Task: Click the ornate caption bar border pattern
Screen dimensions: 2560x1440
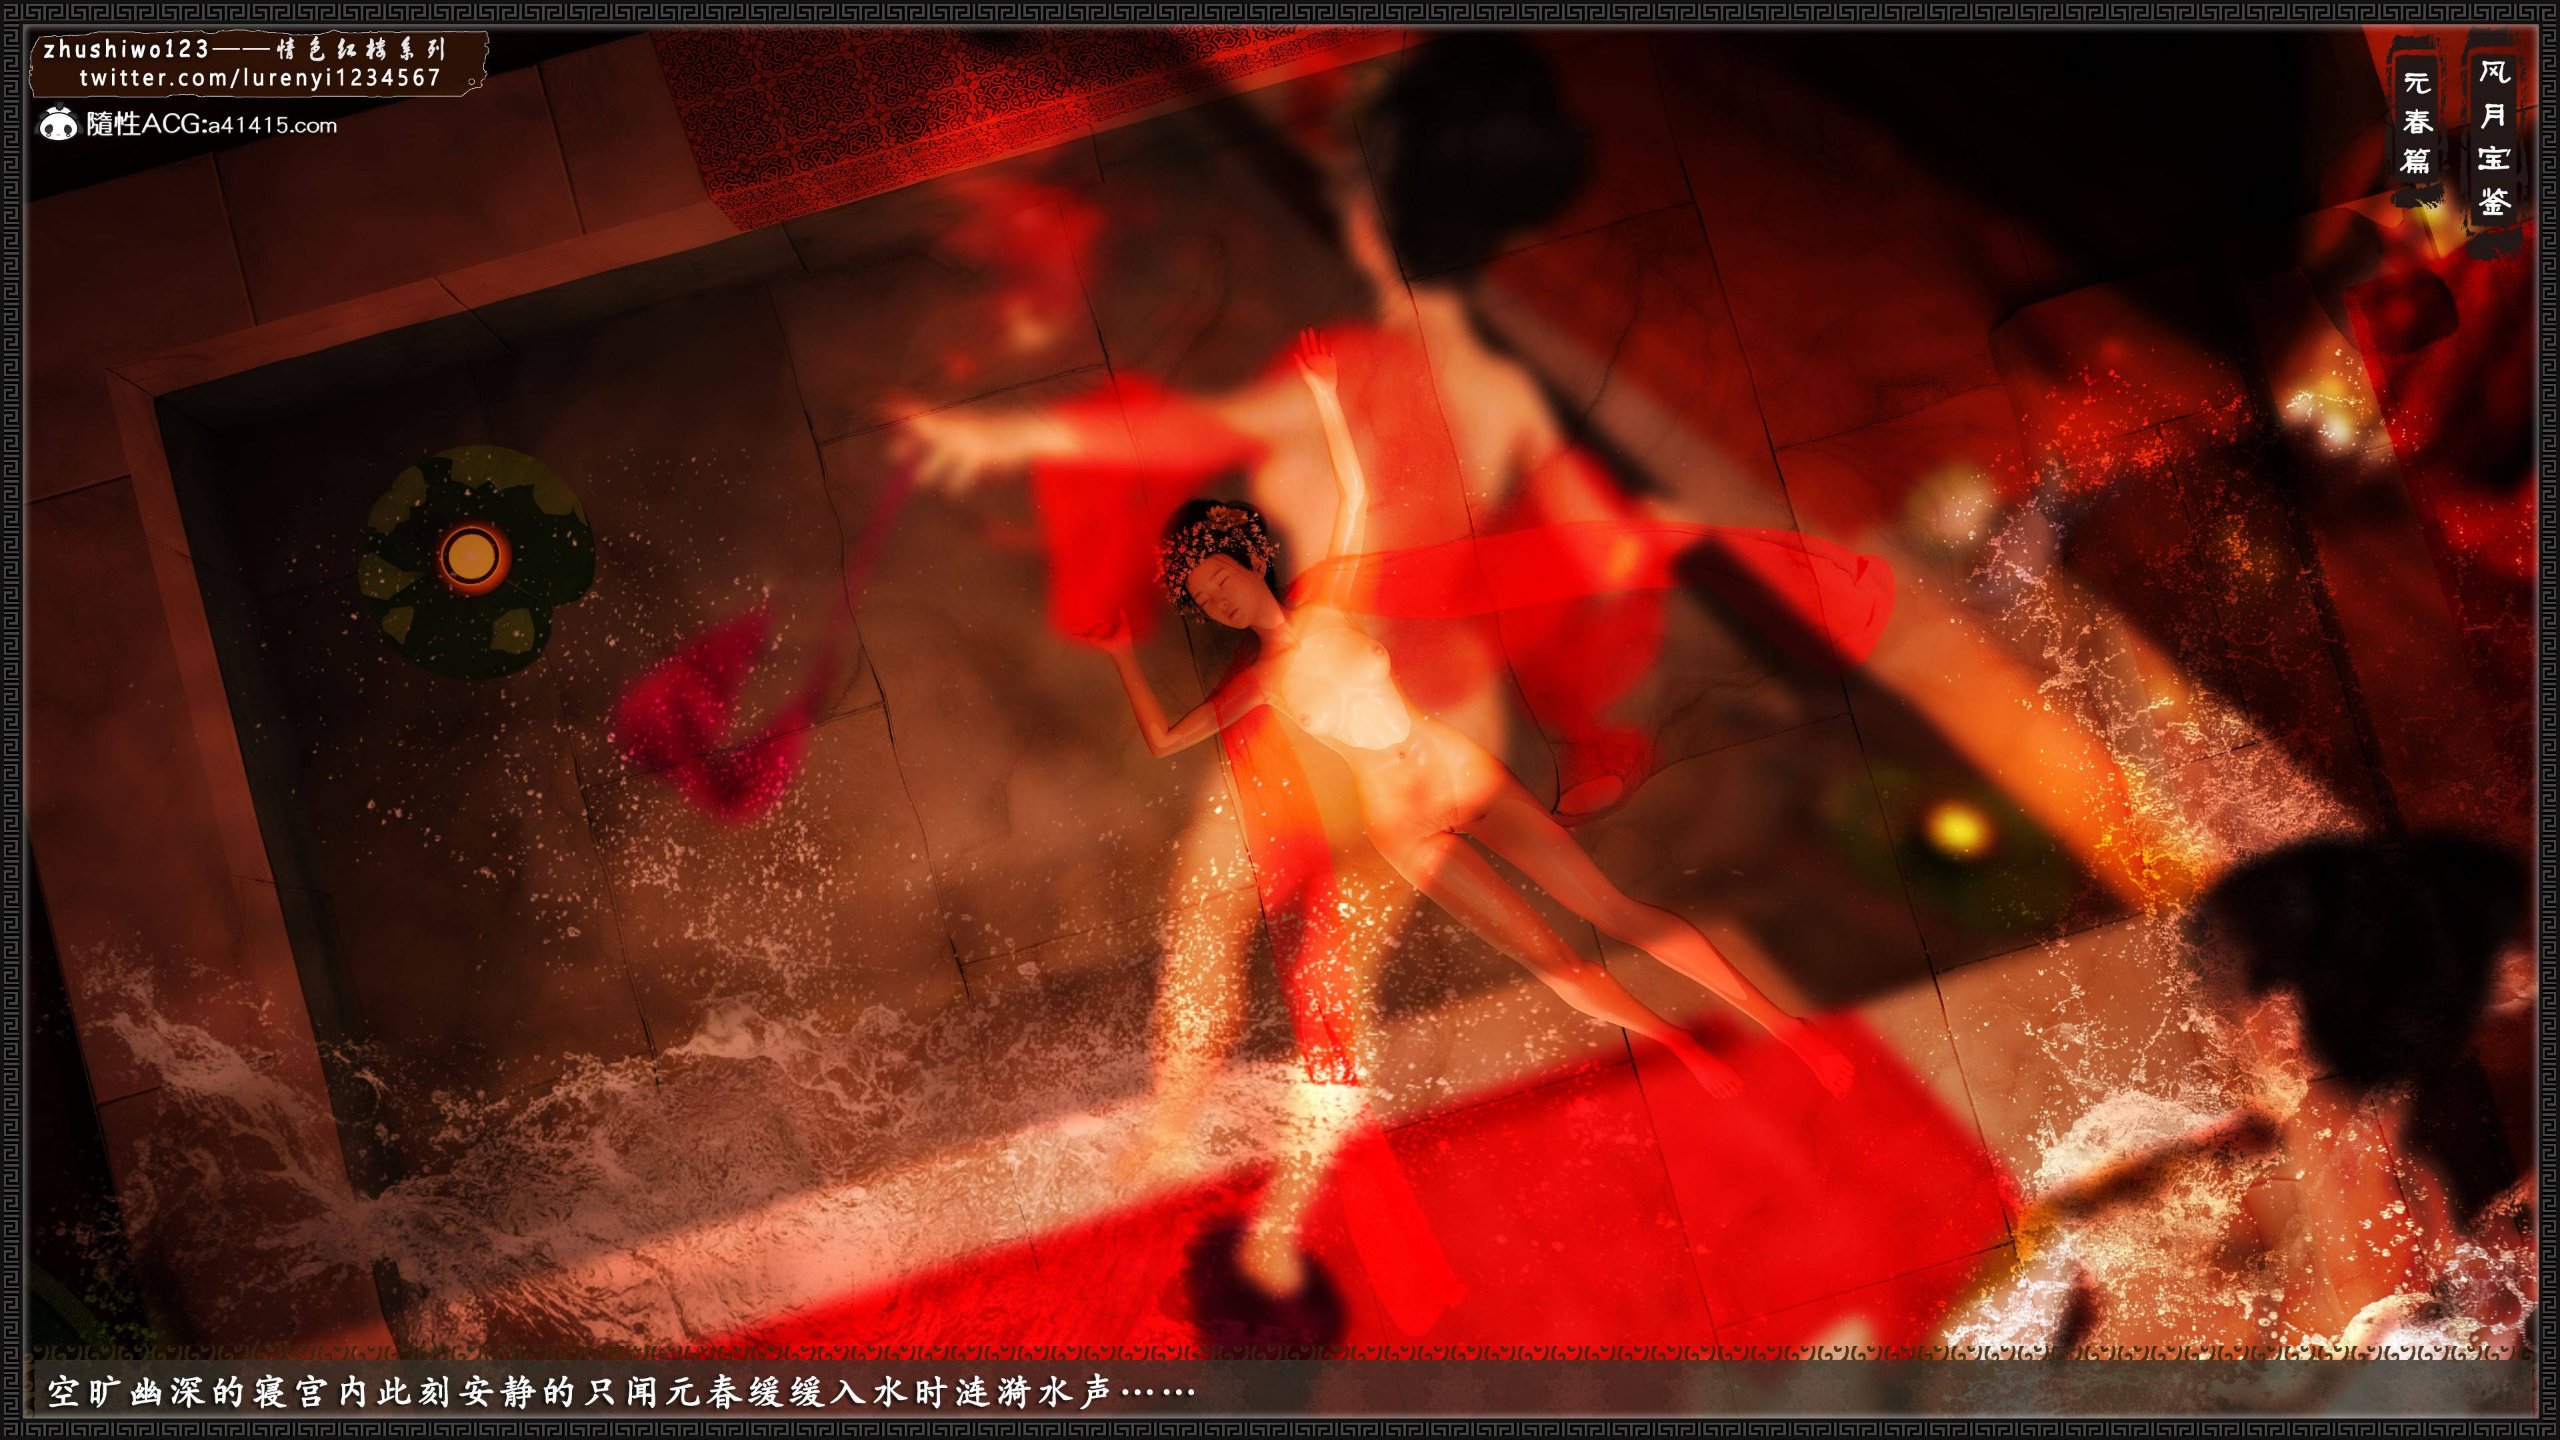Action: click(1280, 1352)
